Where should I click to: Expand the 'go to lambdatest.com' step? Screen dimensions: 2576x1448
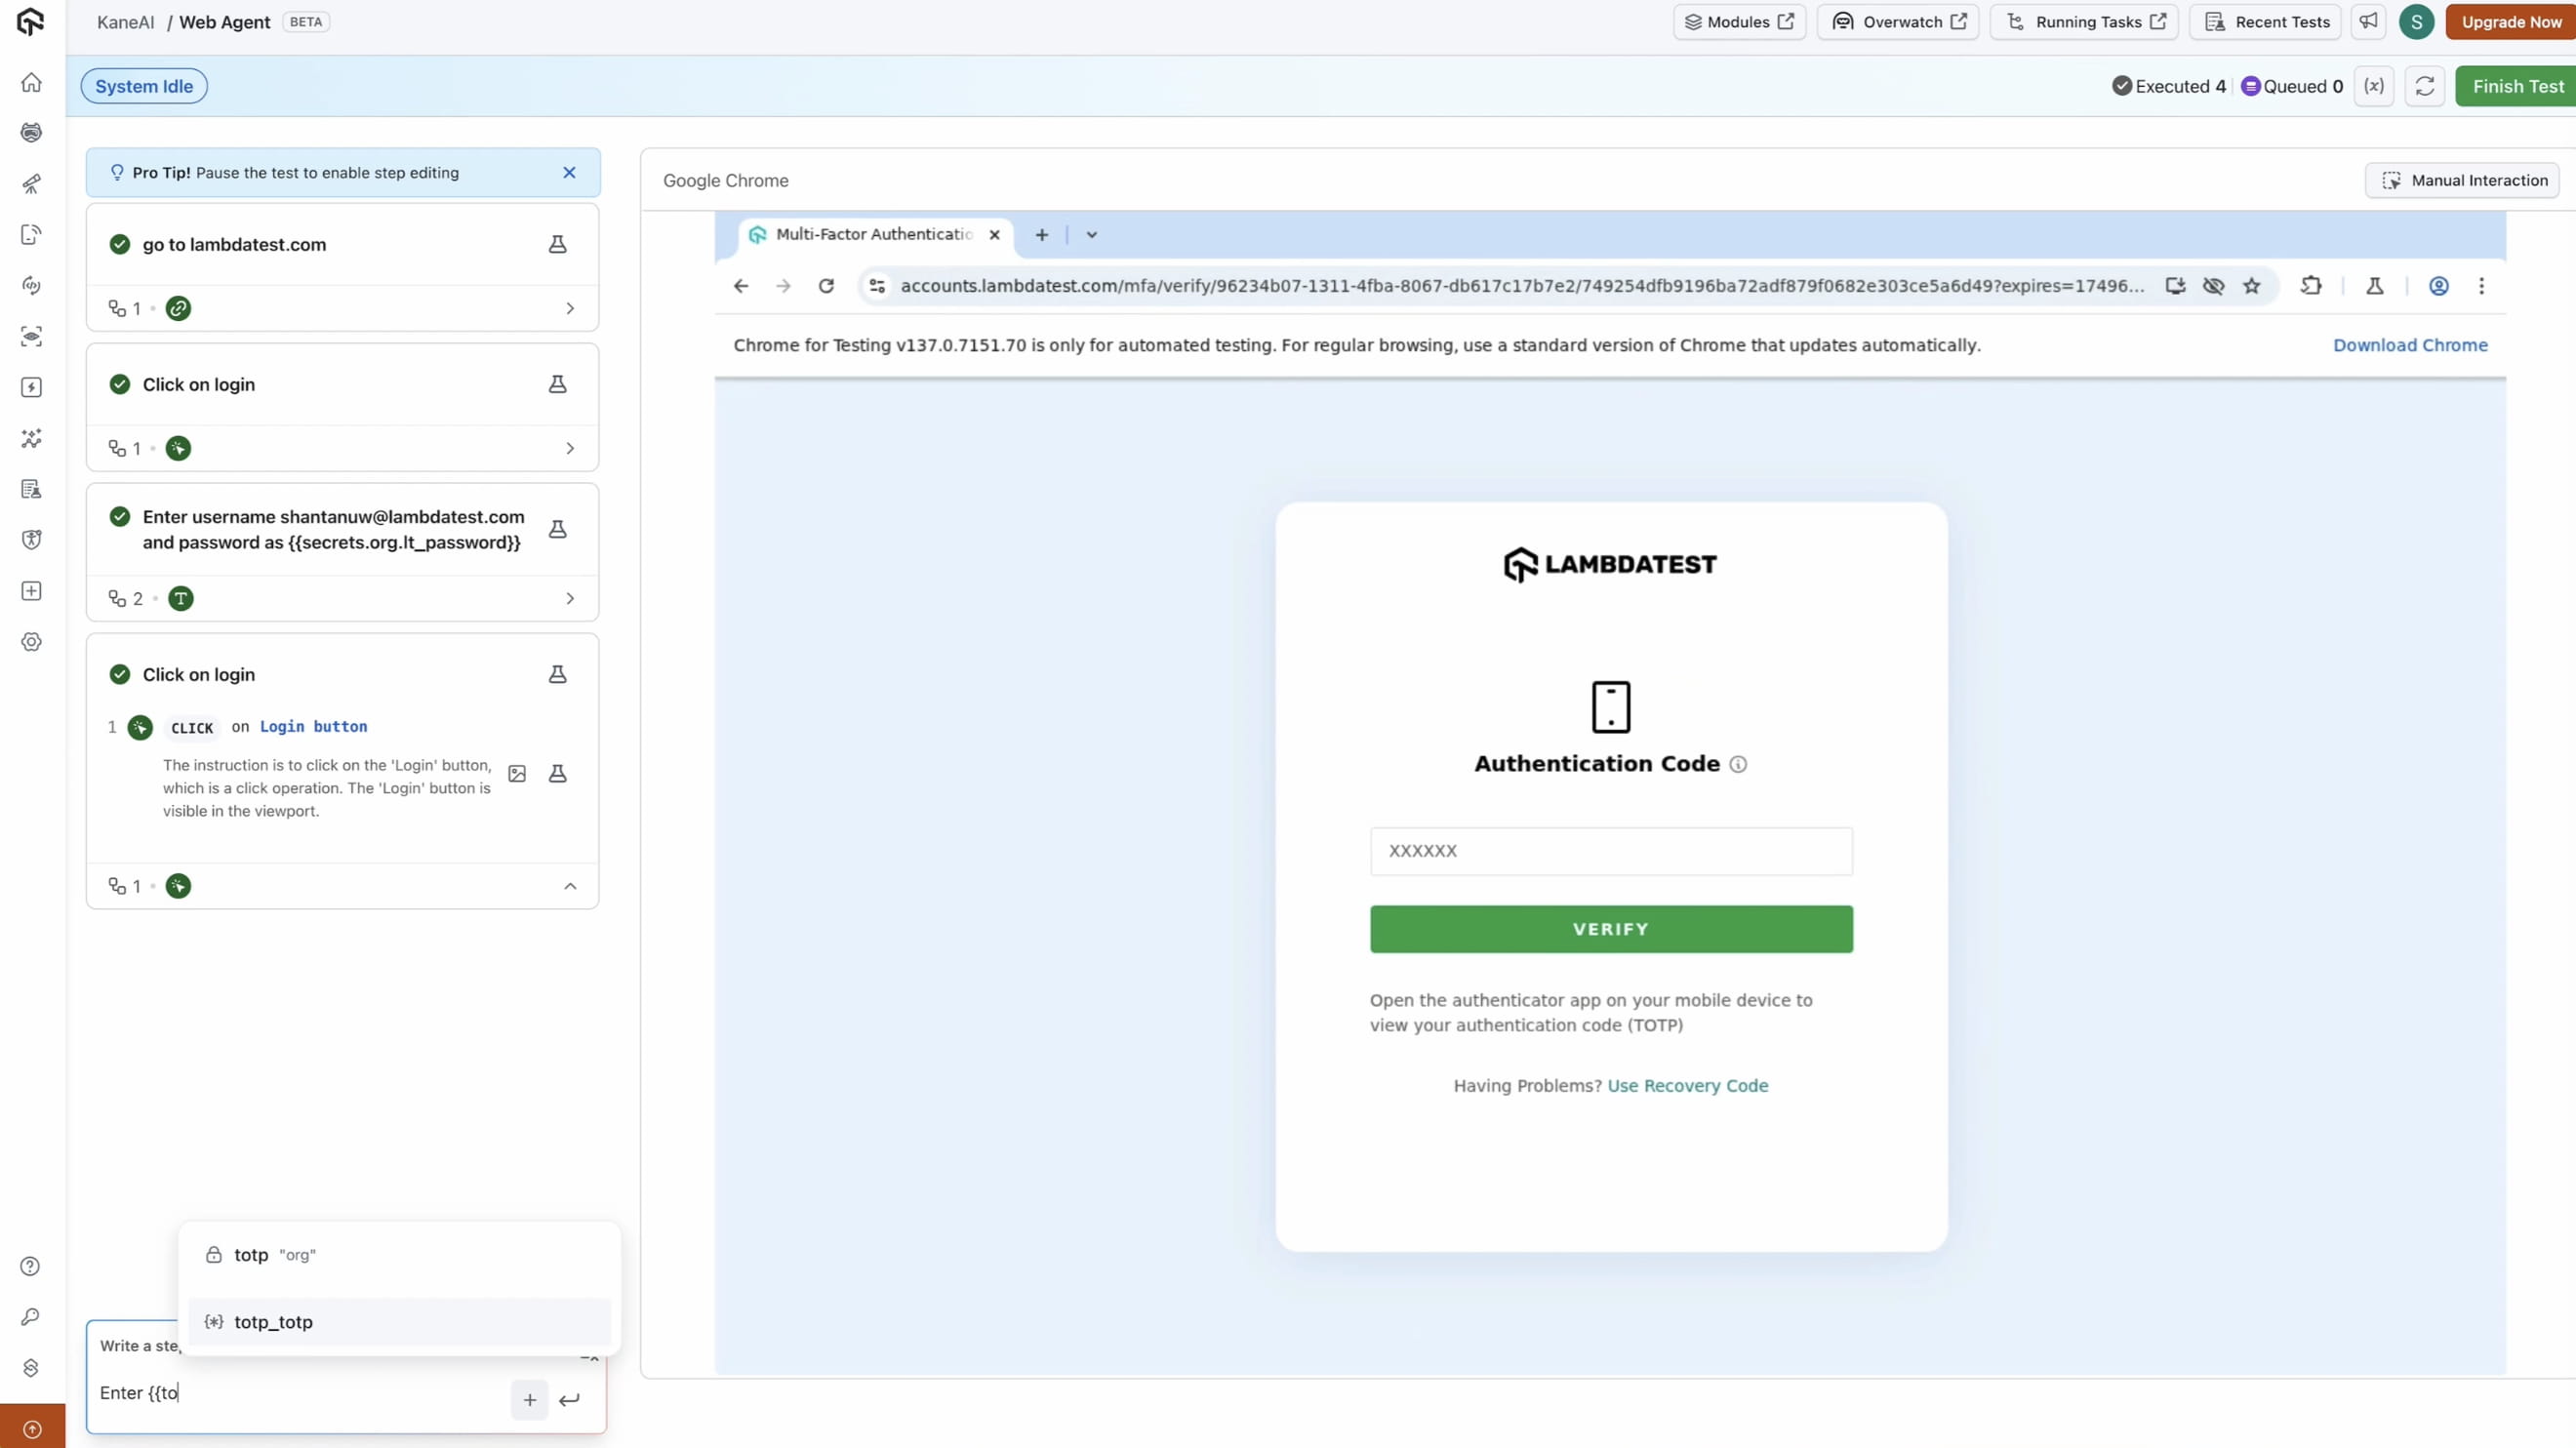click(x=570, y=308)
